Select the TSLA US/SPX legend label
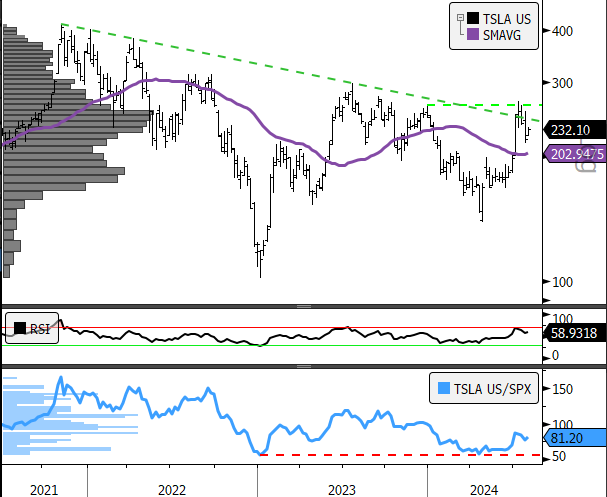 coord(492,389)
